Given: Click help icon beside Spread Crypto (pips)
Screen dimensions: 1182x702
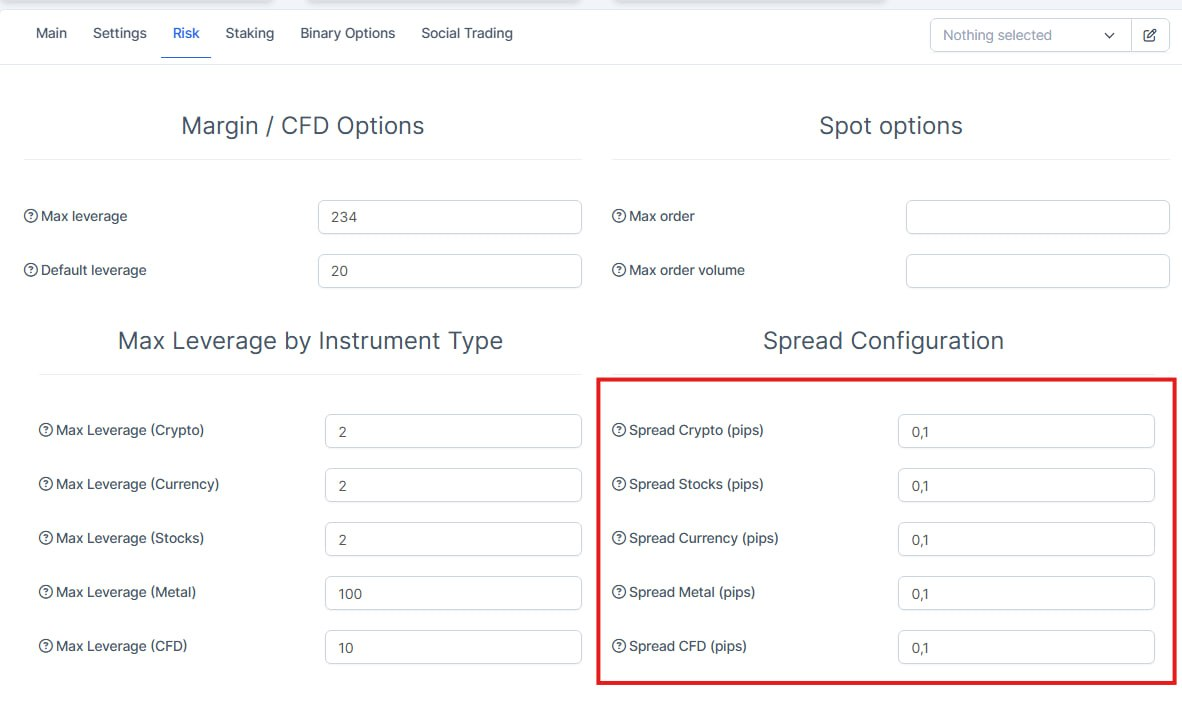Looking at the screenshot, I should (x=619, y=431).
